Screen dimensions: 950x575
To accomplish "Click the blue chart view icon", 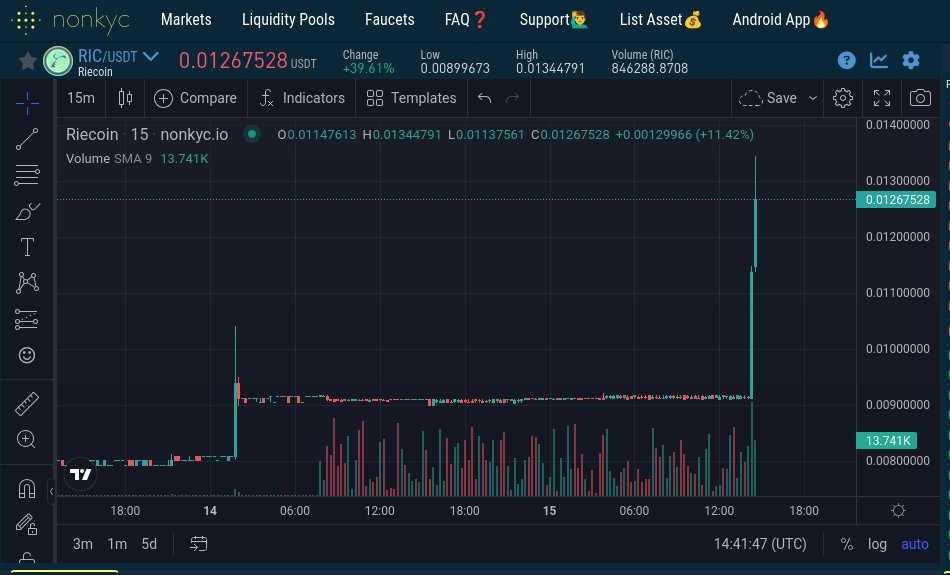I will (879, 60).
